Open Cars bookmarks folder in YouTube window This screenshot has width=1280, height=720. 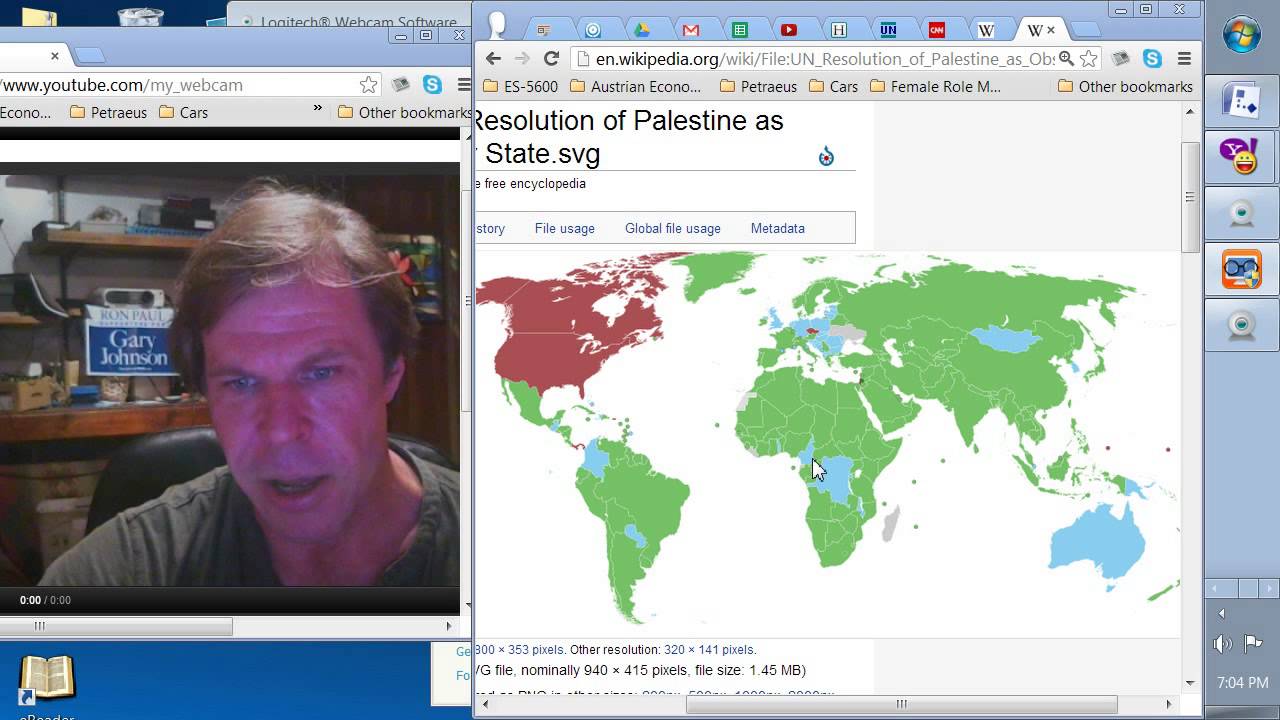pyautogui.click(x=183, y=113)
